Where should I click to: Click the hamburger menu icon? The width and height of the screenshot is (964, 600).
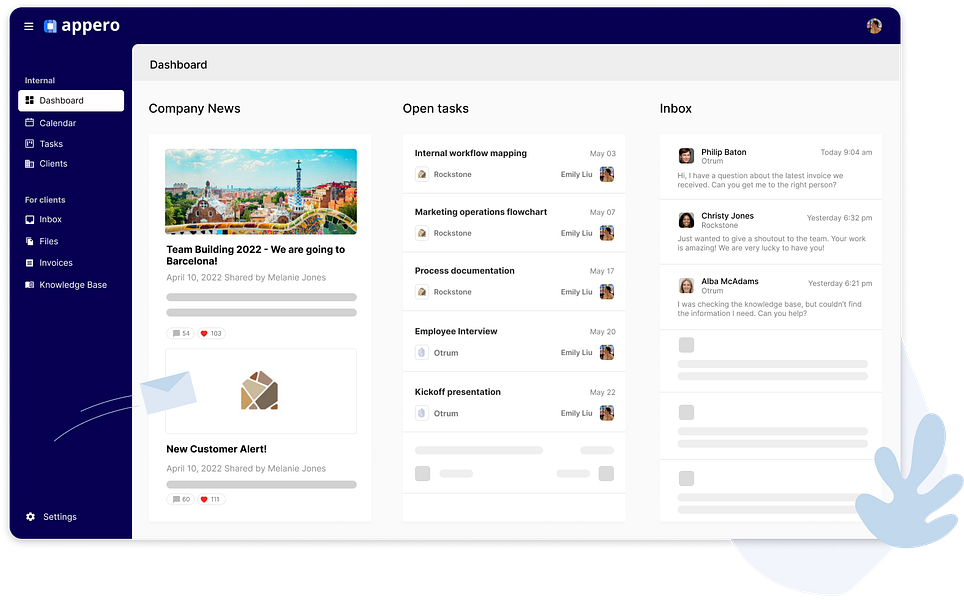coord(28,26)
